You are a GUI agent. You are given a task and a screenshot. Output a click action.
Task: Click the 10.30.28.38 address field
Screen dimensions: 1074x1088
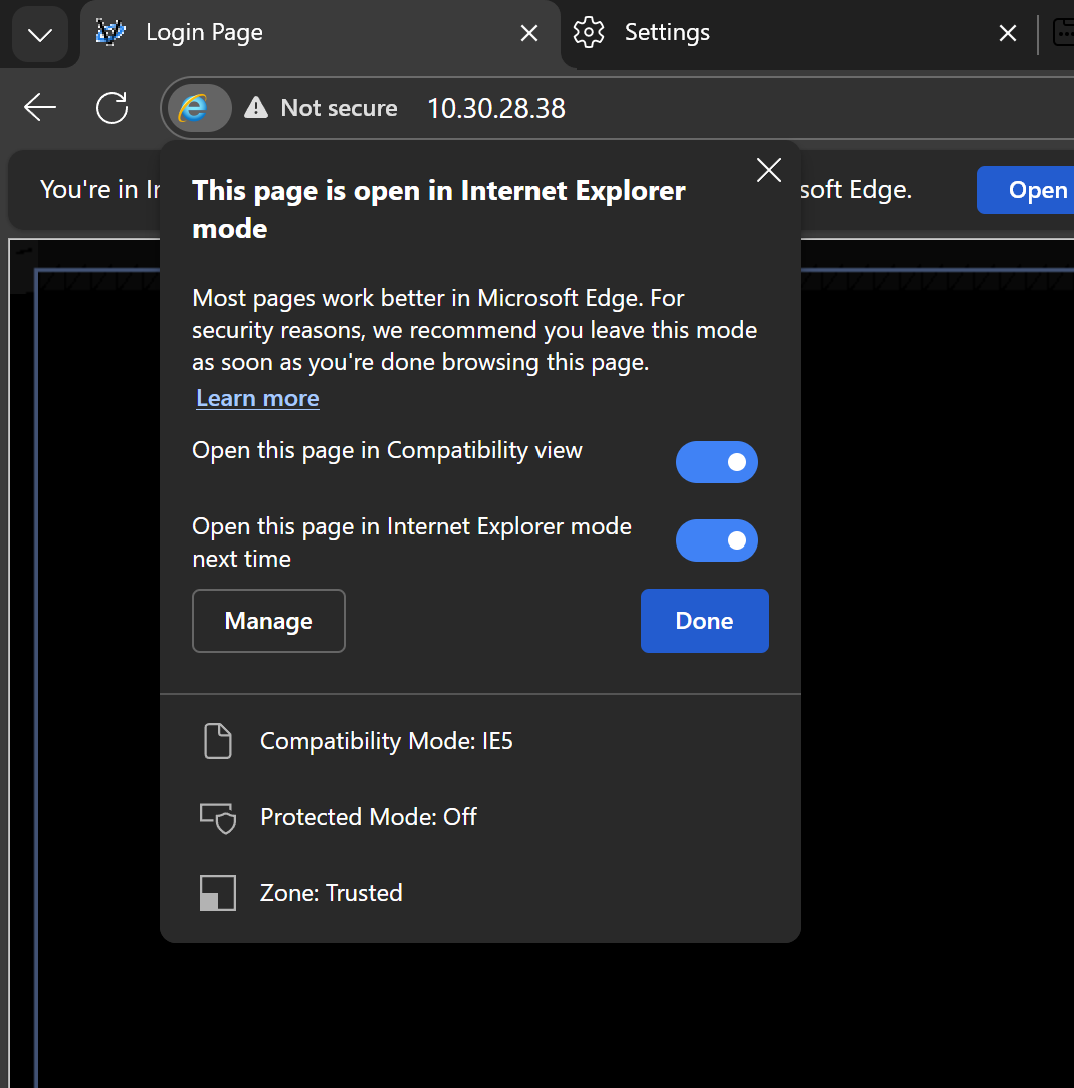pyautogui.click(x=496, y=109)
